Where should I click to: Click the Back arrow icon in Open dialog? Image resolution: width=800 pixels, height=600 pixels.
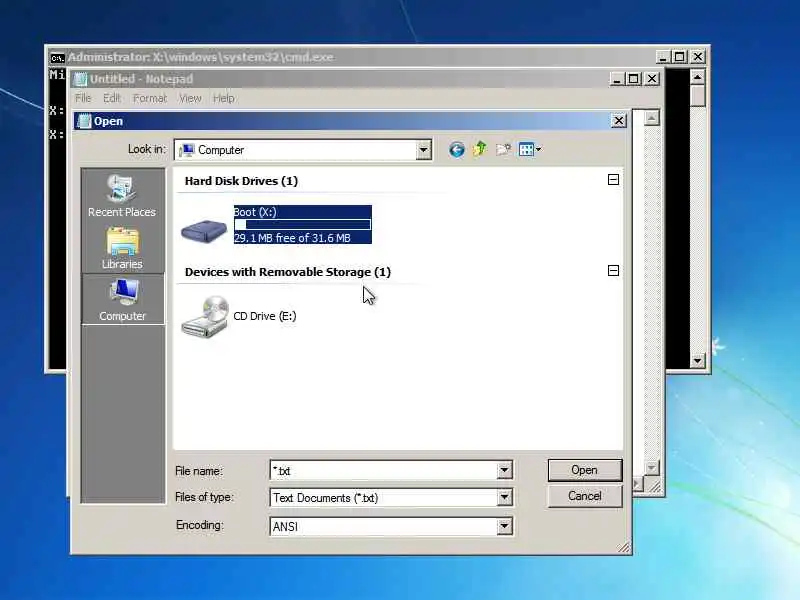tap(457, 149)
